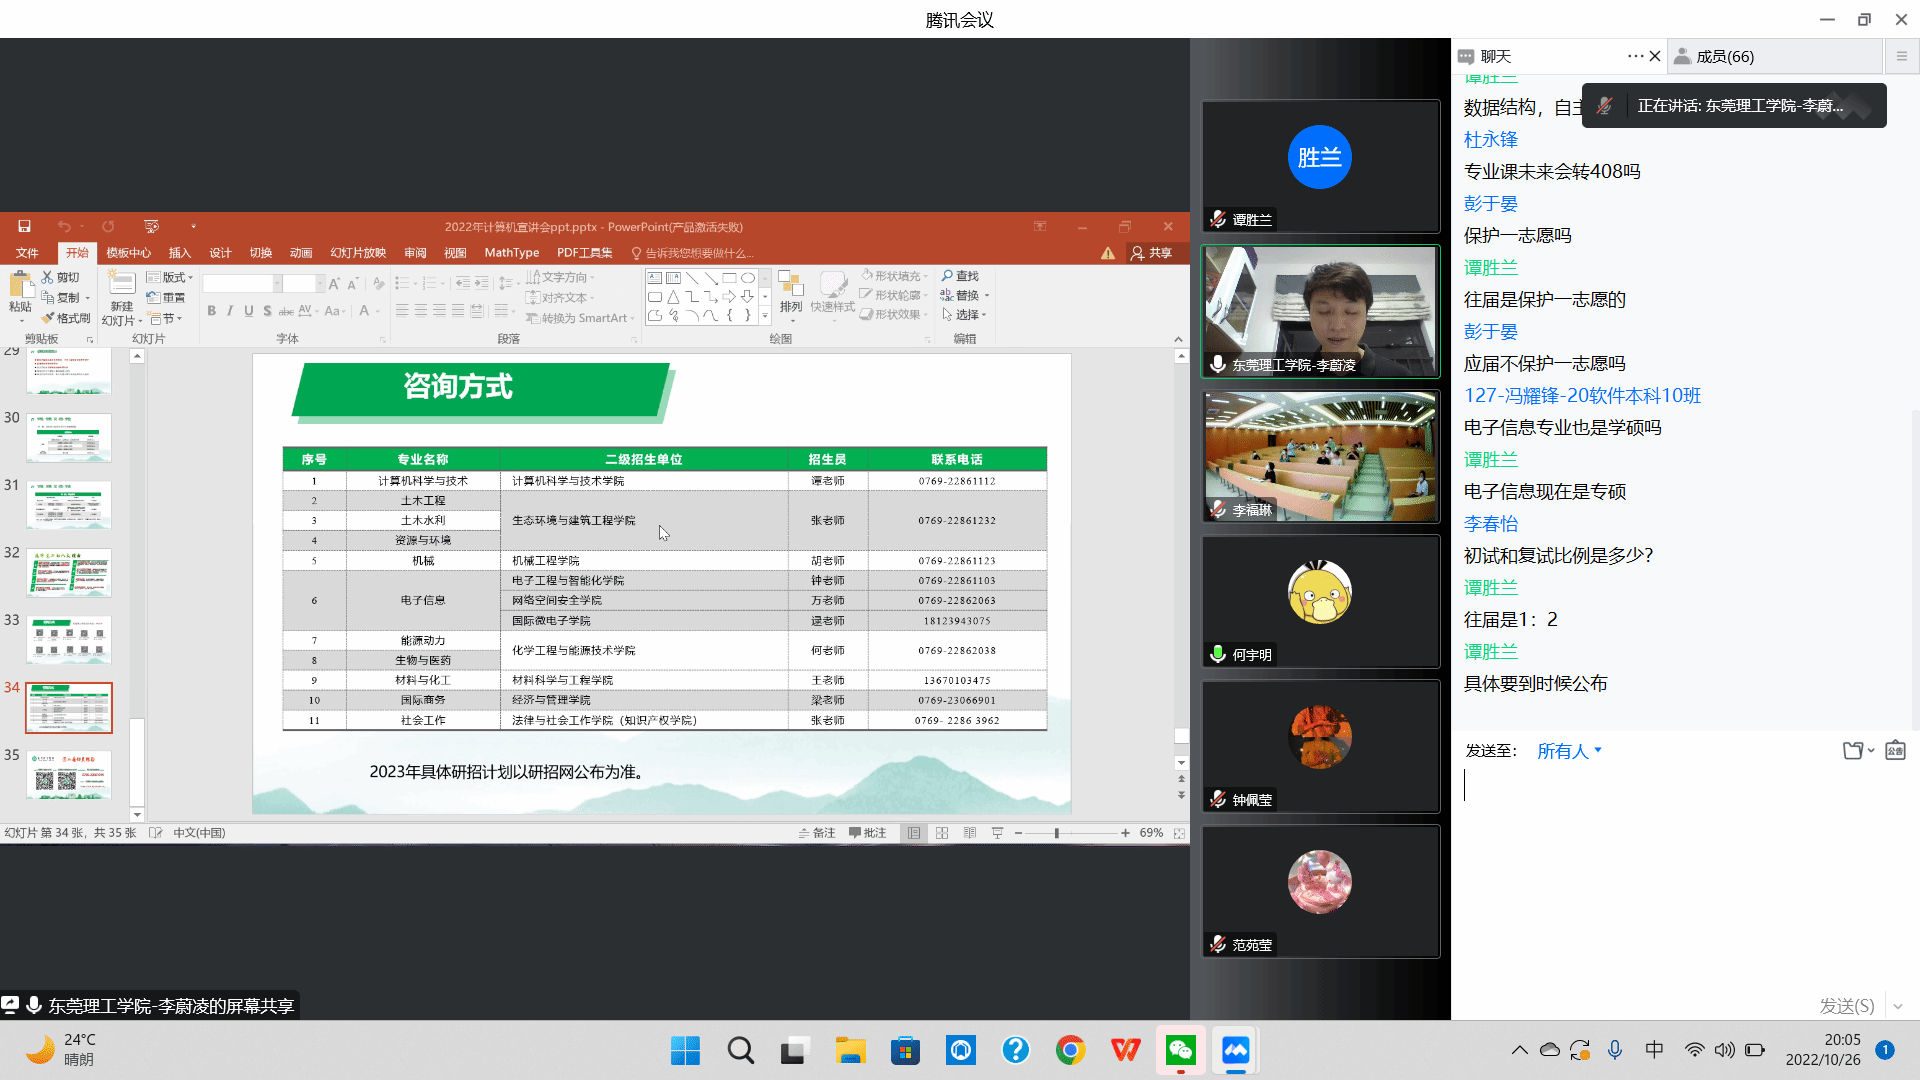Open Google Chrome from the taskbar

(1070, 1050)
